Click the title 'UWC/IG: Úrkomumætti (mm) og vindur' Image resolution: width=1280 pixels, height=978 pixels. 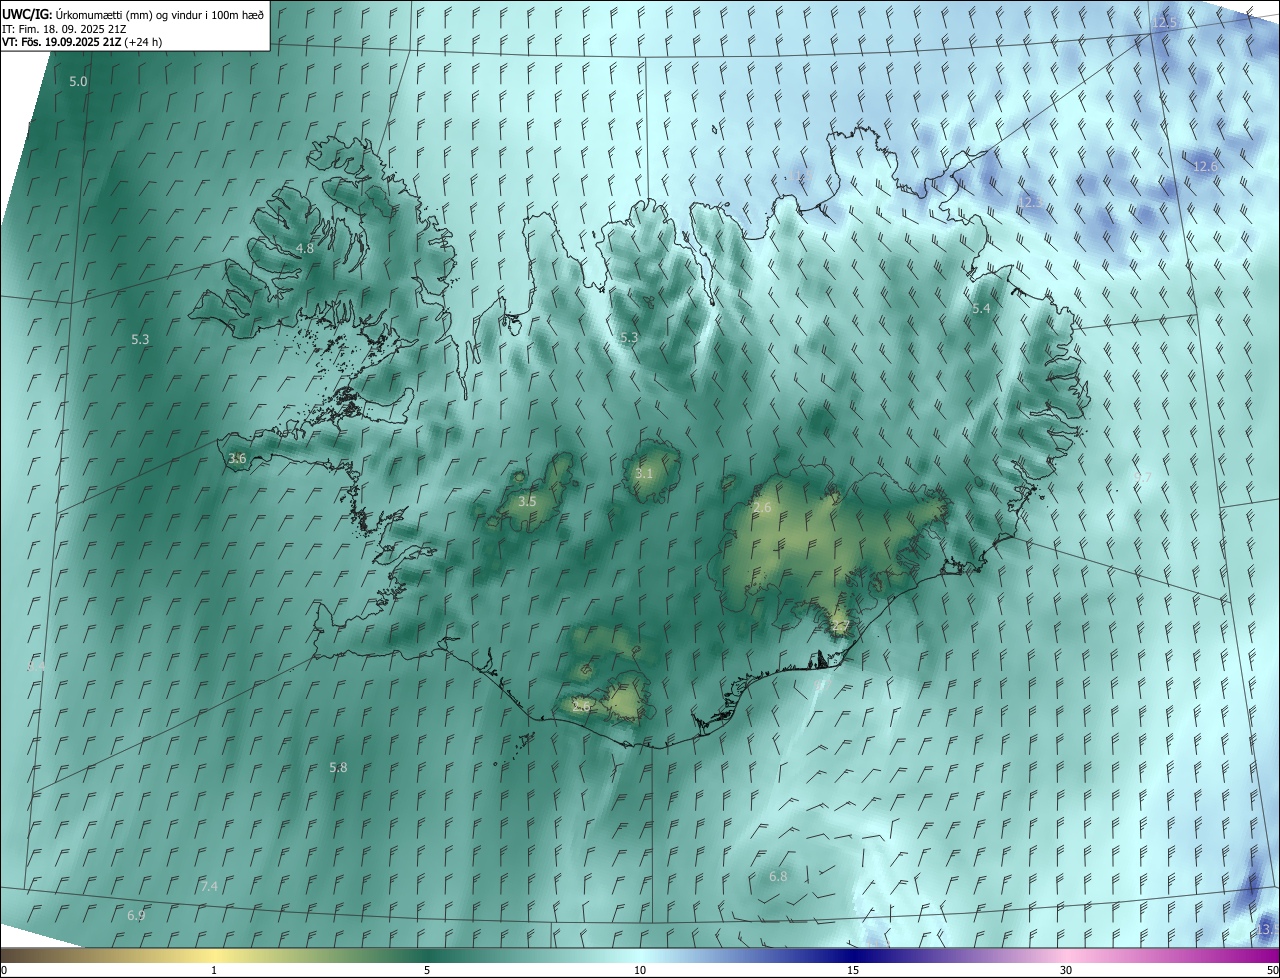(x=134, y=14)
